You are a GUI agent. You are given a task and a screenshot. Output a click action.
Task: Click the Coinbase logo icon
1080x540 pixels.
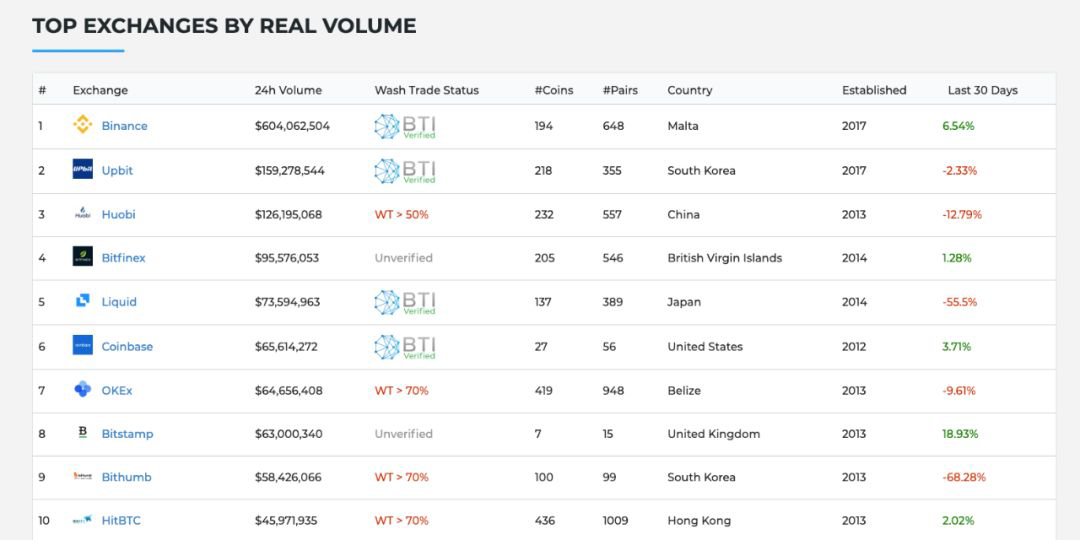[x=83, y=346]
